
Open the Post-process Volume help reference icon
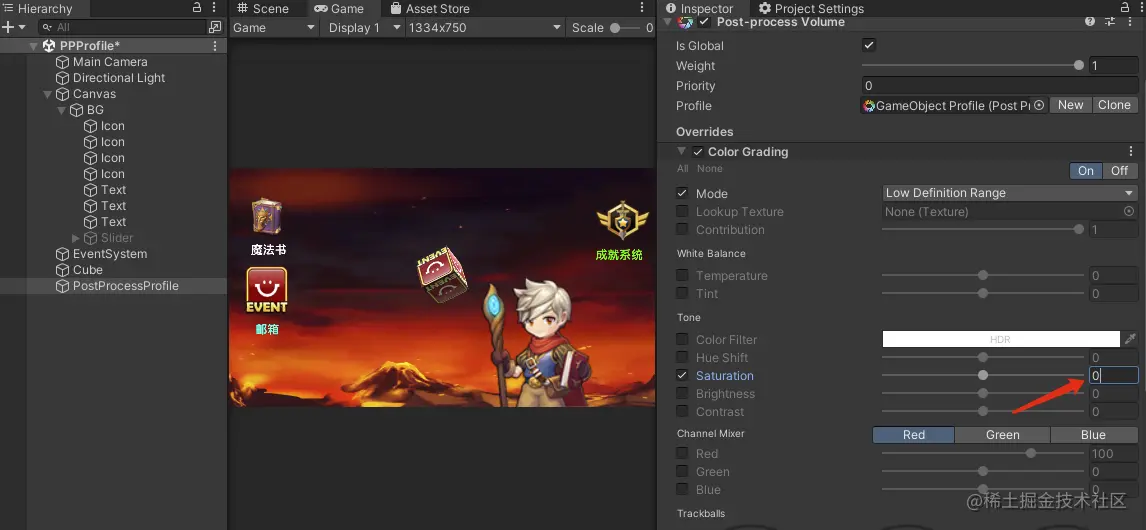(x=1090, y=22)
